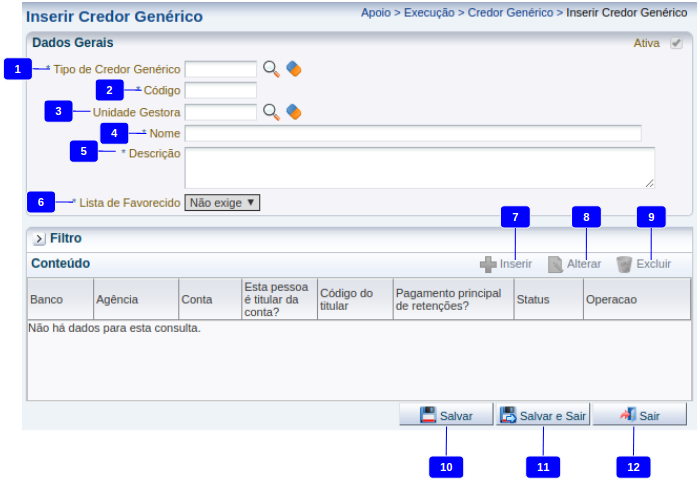Focus the Código input field
698x481 pixels.
click(221, 91)
